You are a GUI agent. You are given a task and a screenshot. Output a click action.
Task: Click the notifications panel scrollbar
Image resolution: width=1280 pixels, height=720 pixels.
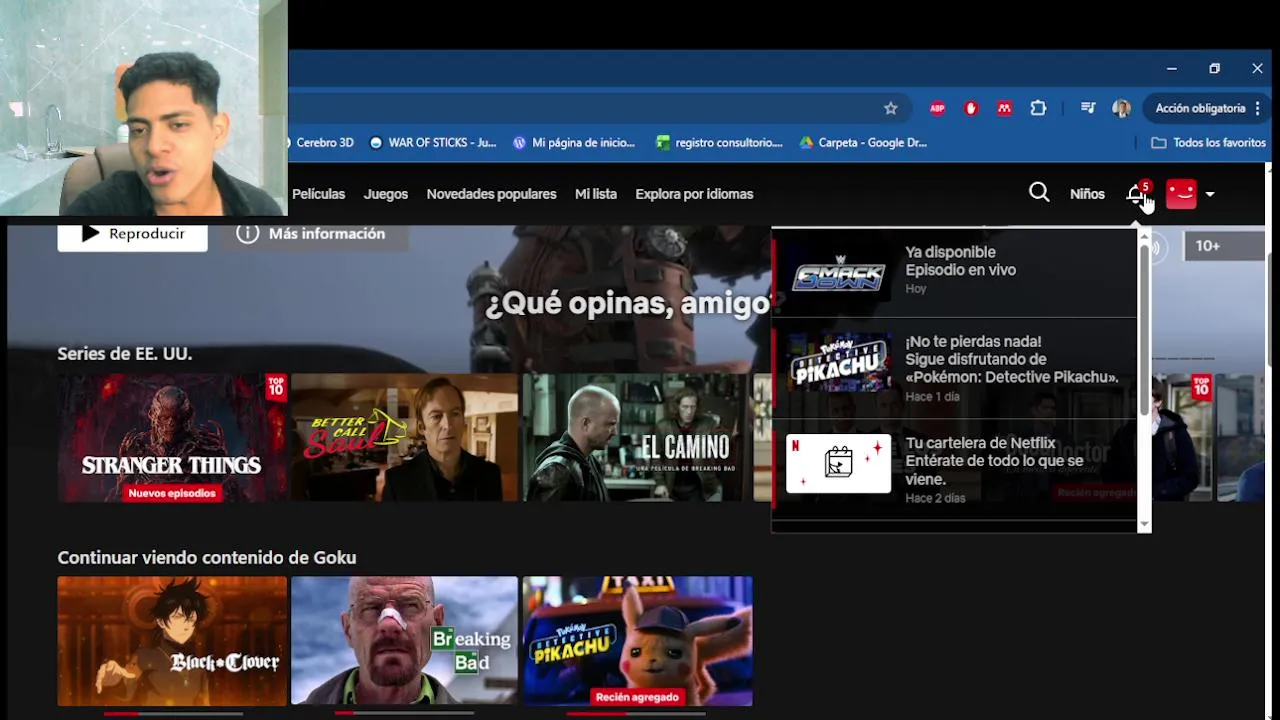1145,330
